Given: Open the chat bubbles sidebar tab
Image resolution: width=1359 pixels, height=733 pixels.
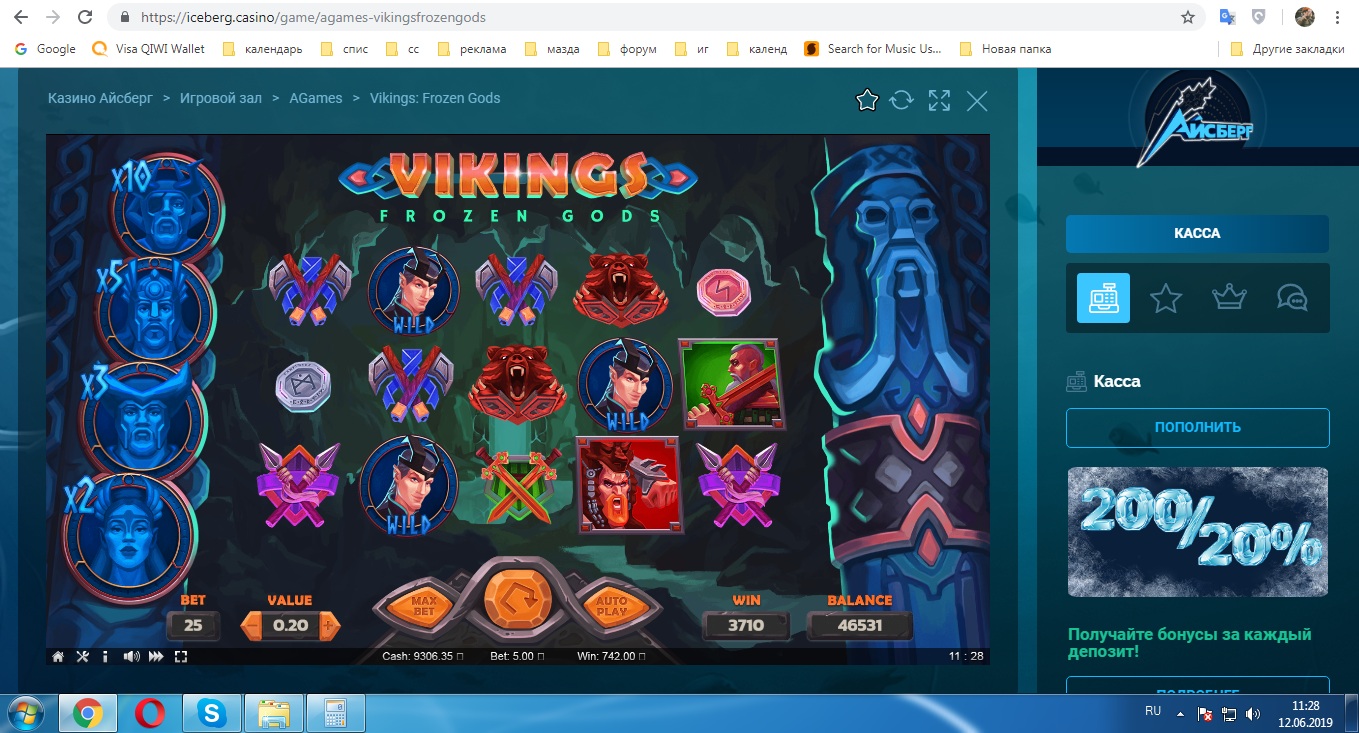Looking at the screenshot, I should (1292, 298).
